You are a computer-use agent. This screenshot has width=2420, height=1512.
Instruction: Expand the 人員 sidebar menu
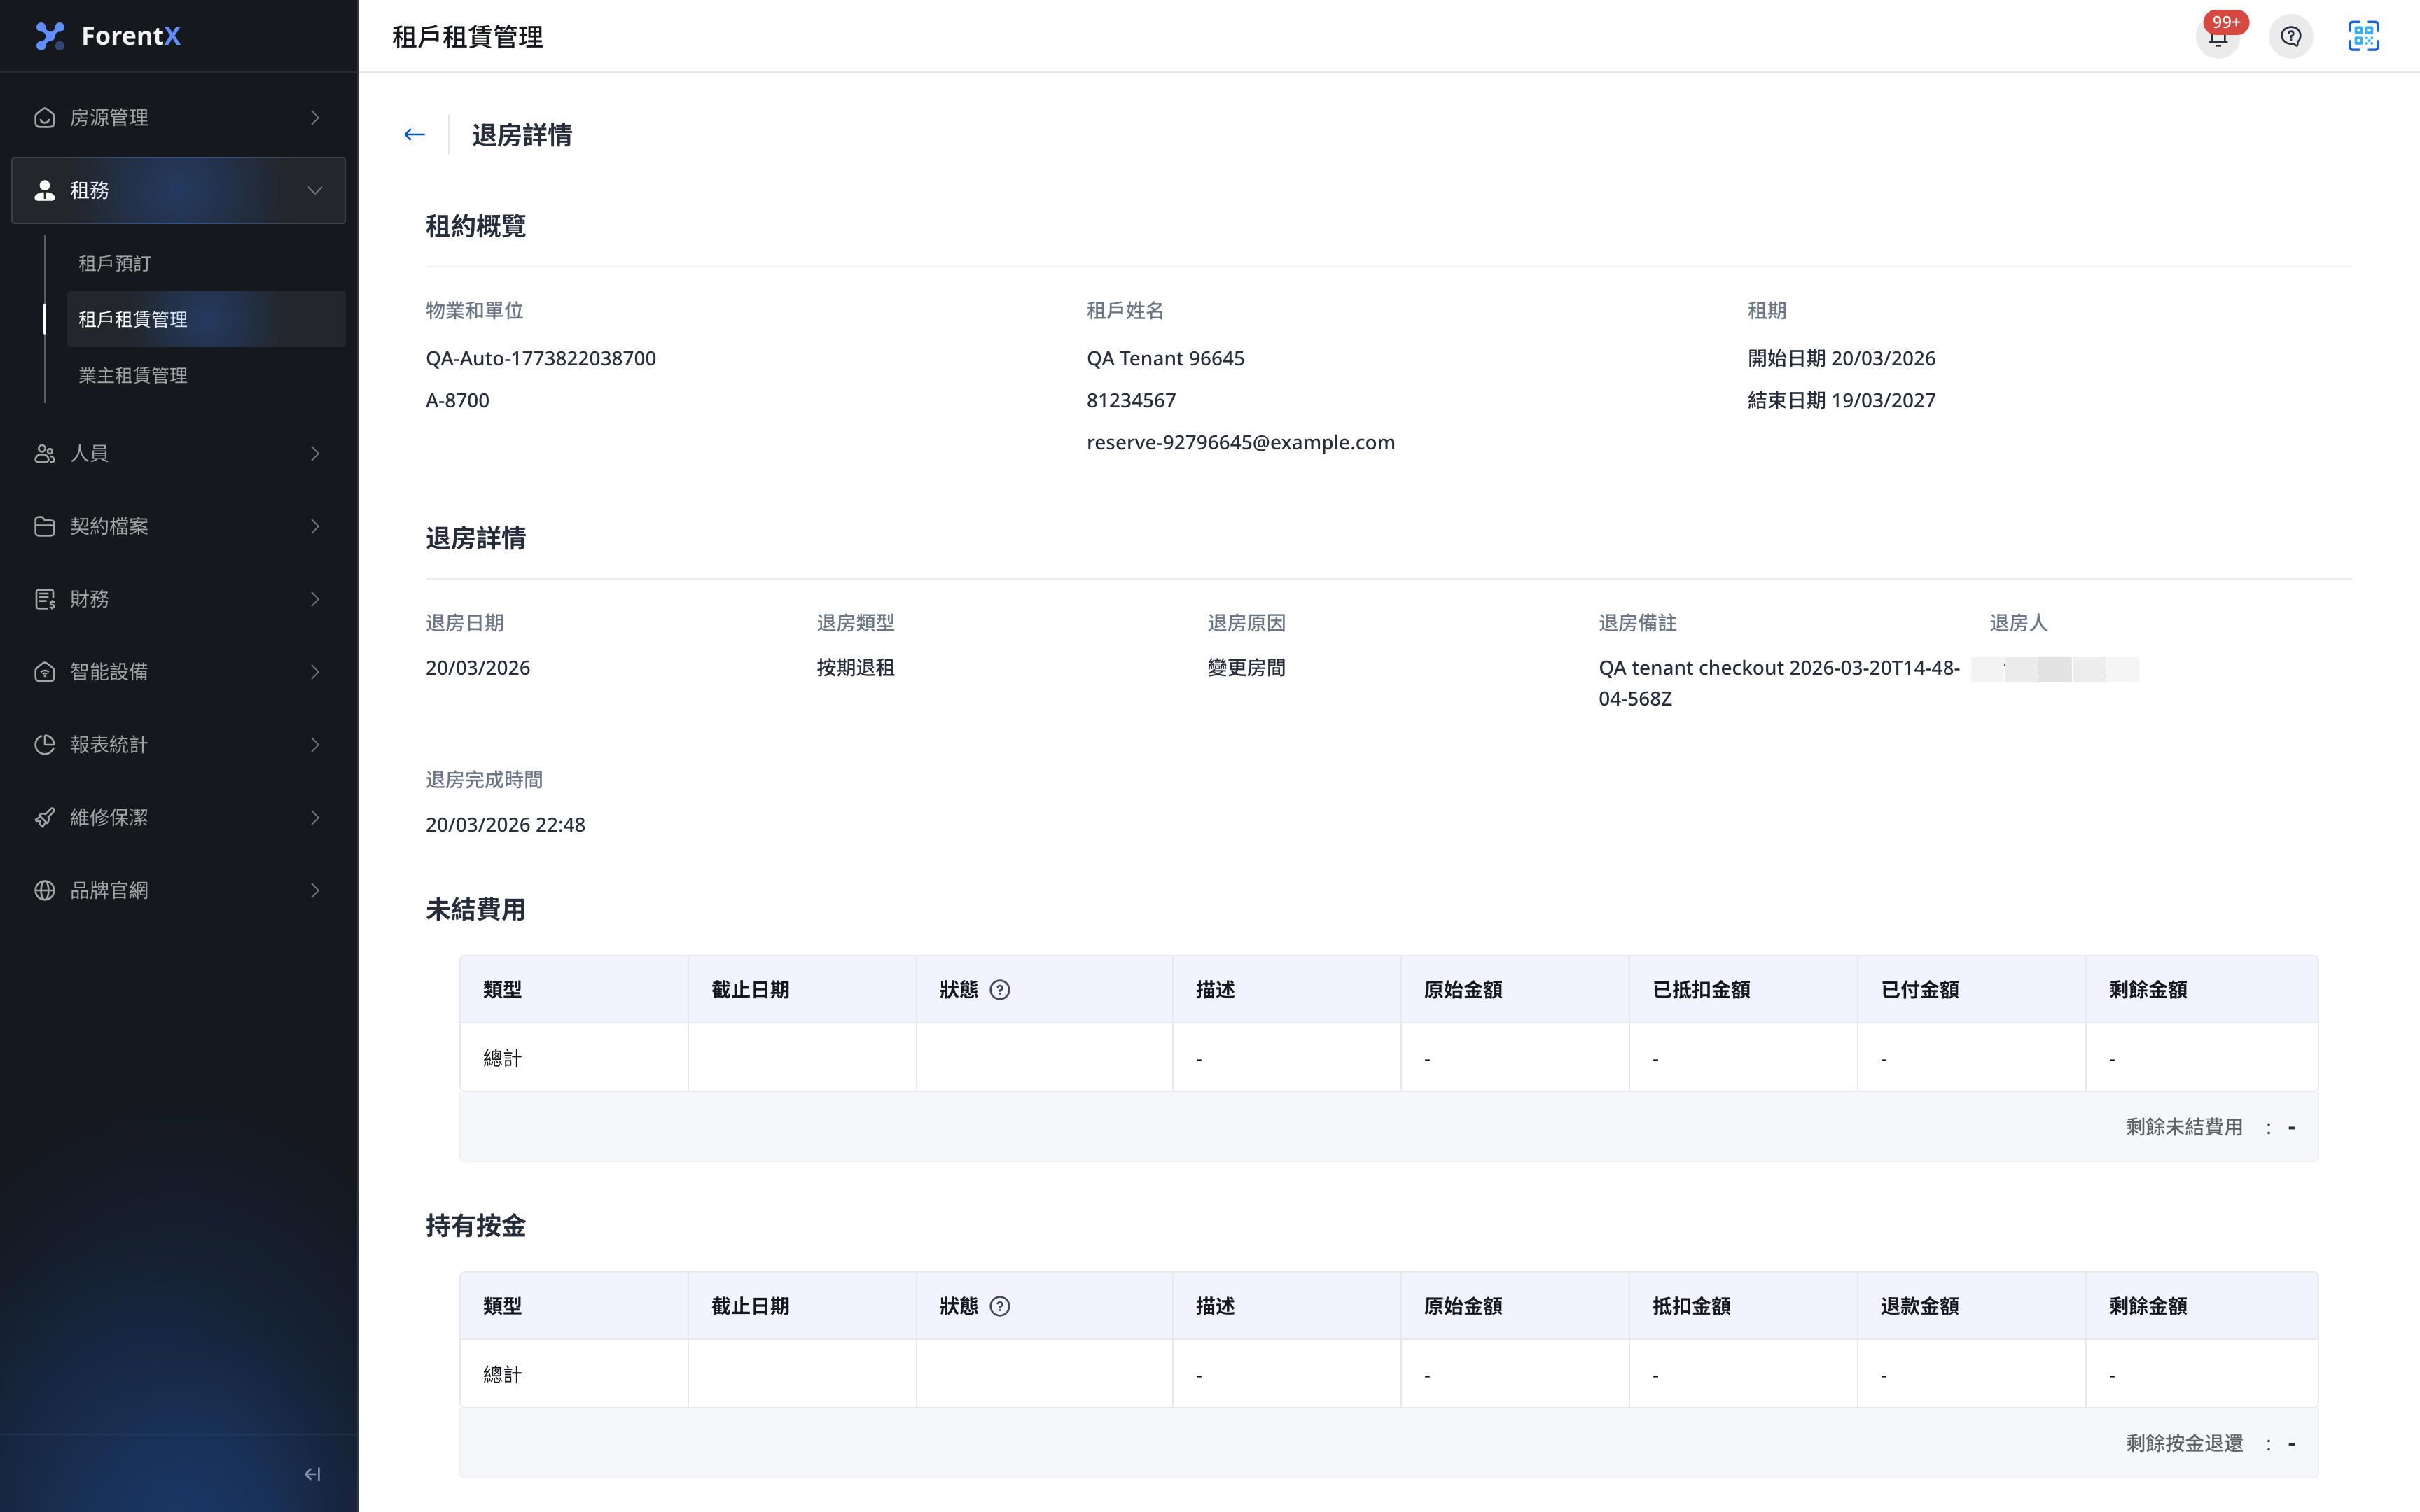click(178, 453)
